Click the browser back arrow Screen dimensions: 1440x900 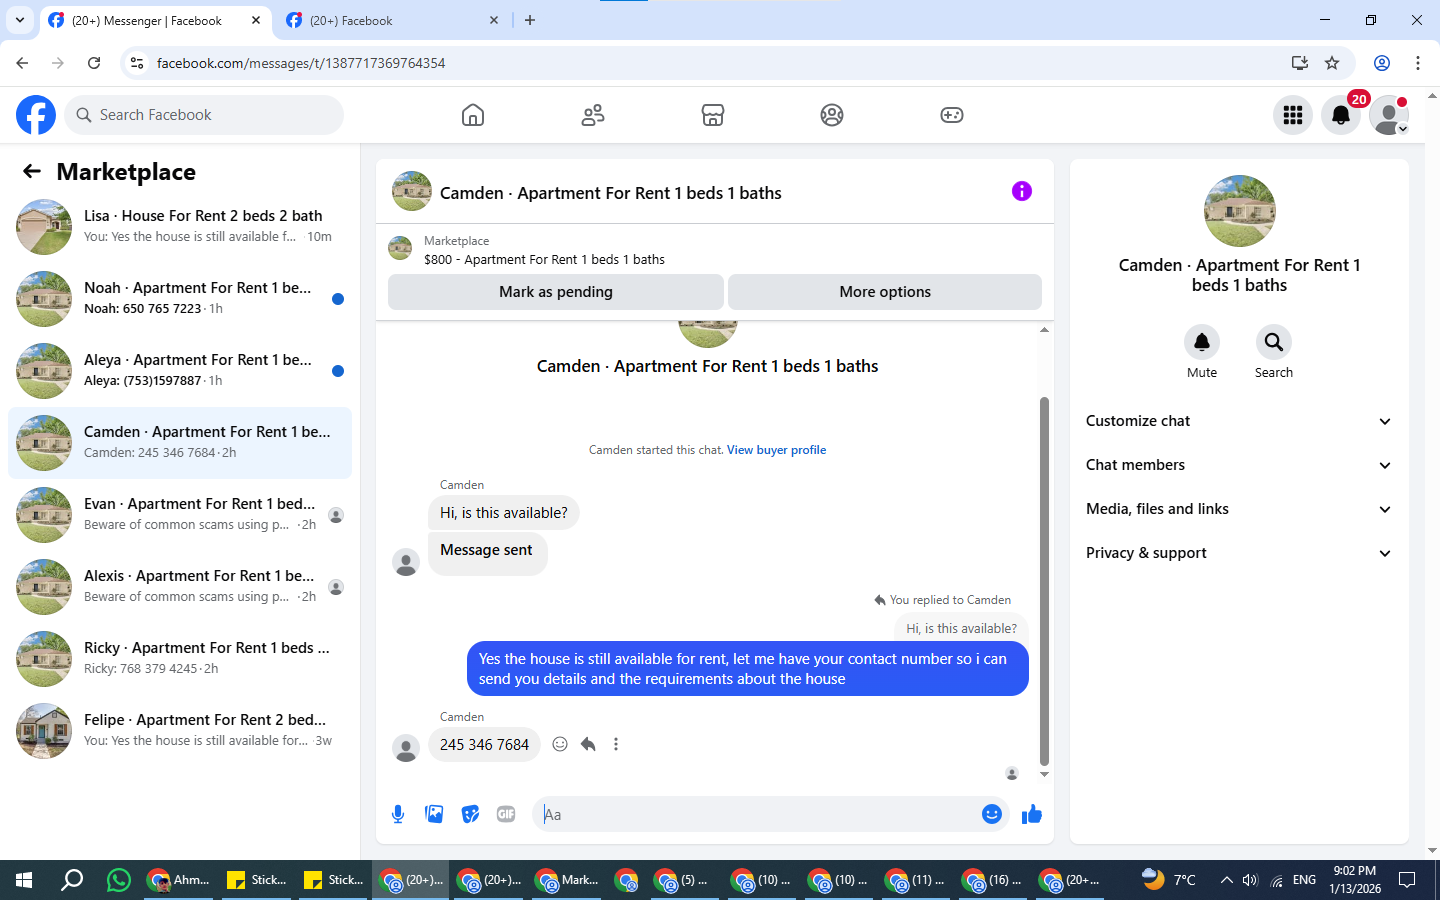(x=22, y=63)
